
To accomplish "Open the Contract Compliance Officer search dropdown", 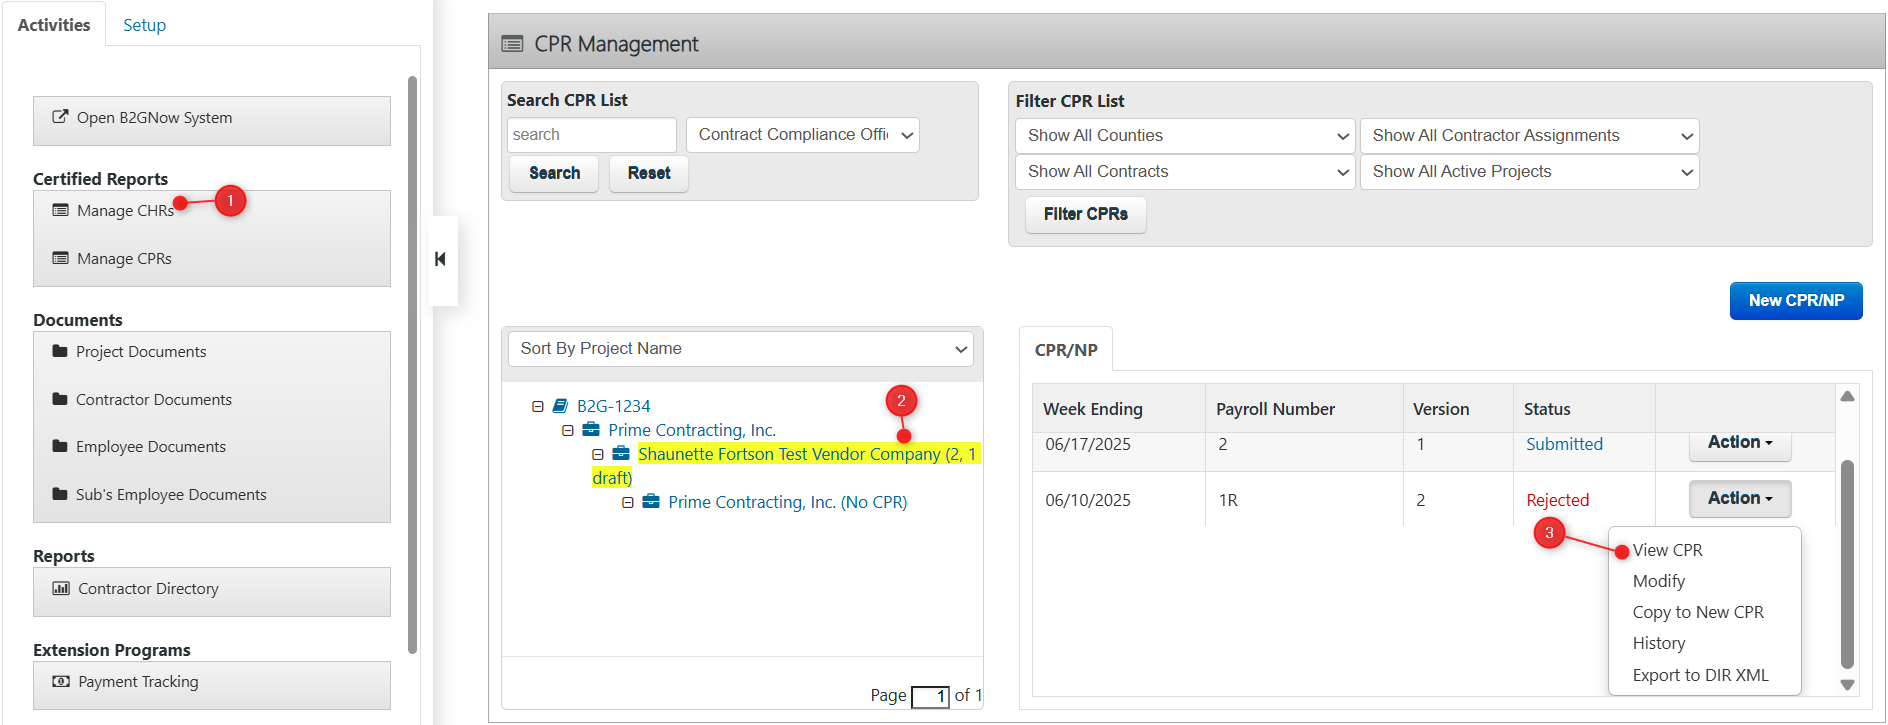I will (x=803, y=135).
